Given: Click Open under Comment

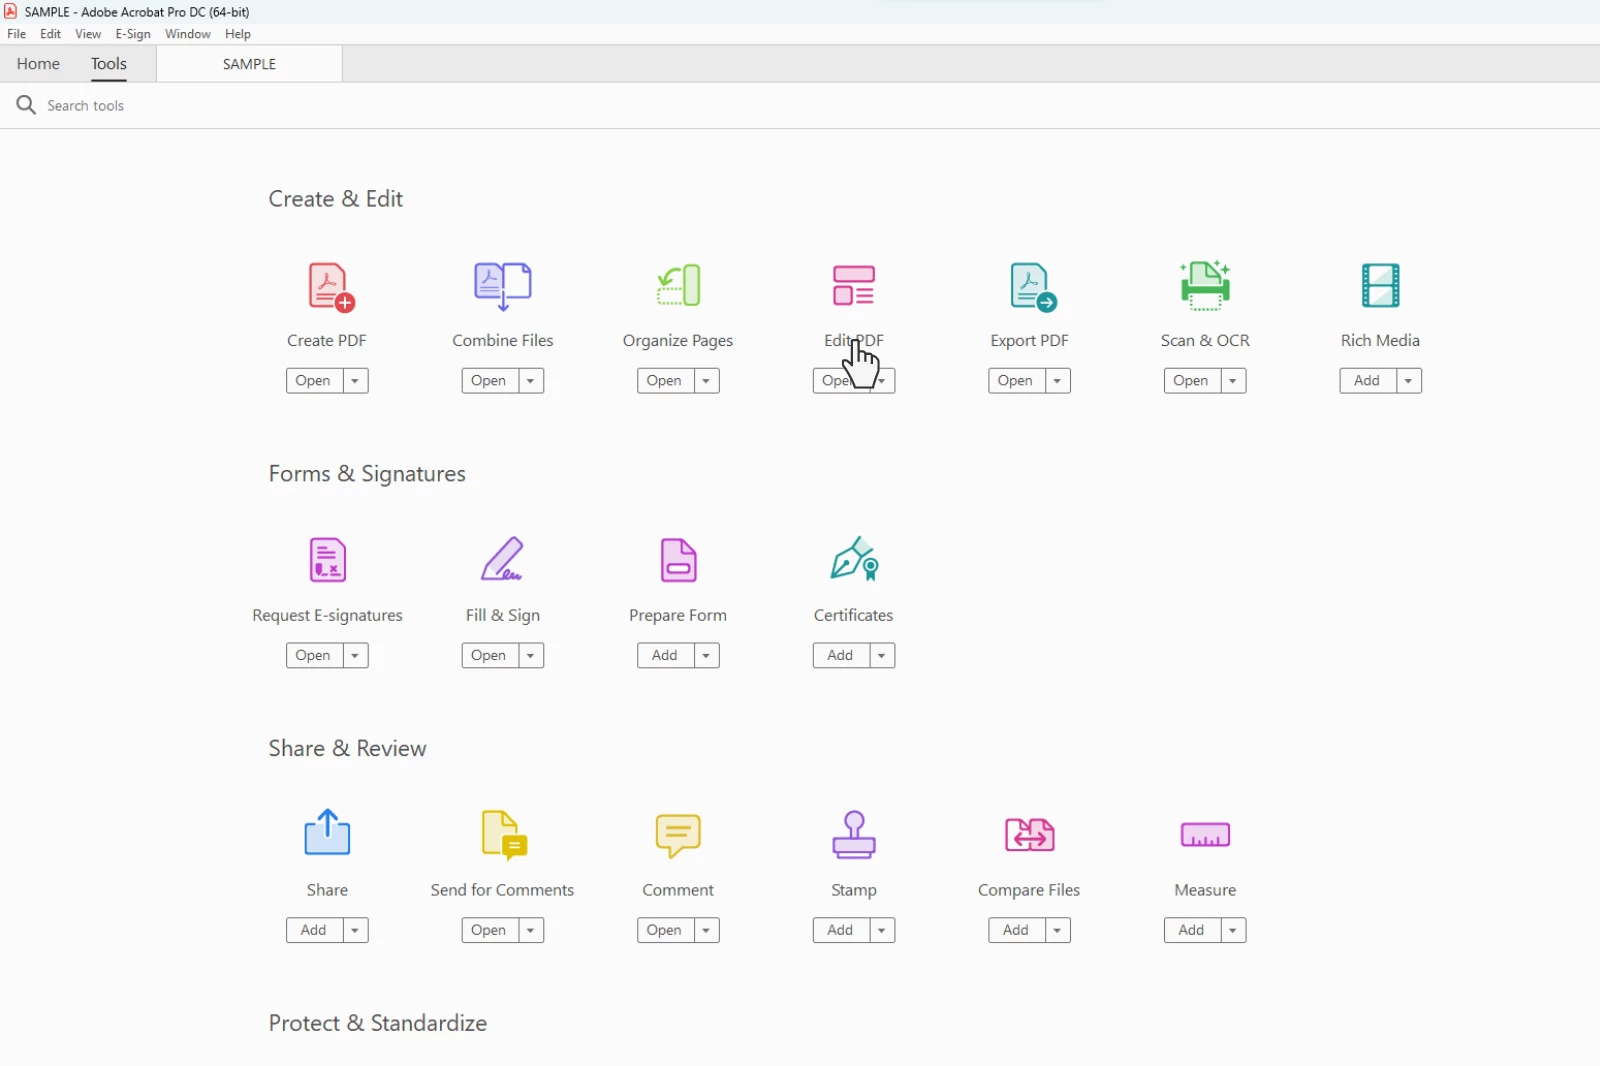Looking at the screenshot, I should 665,931.
